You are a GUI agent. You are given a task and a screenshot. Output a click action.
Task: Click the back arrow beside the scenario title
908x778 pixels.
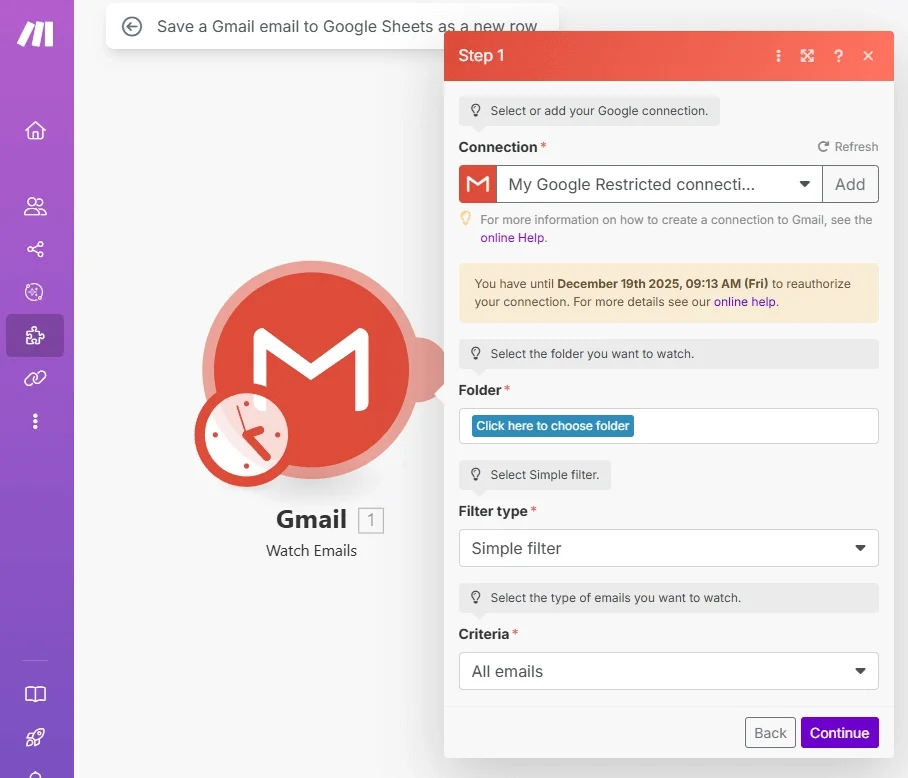[132, 27]
